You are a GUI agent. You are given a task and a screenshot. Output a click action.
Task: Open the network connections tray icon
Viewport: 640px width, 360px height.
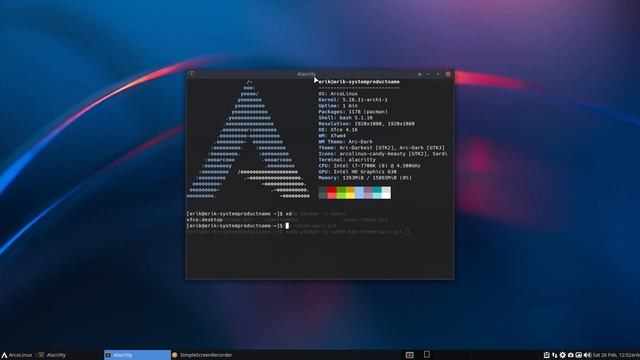pyautogui.click(x=554, y=355)
